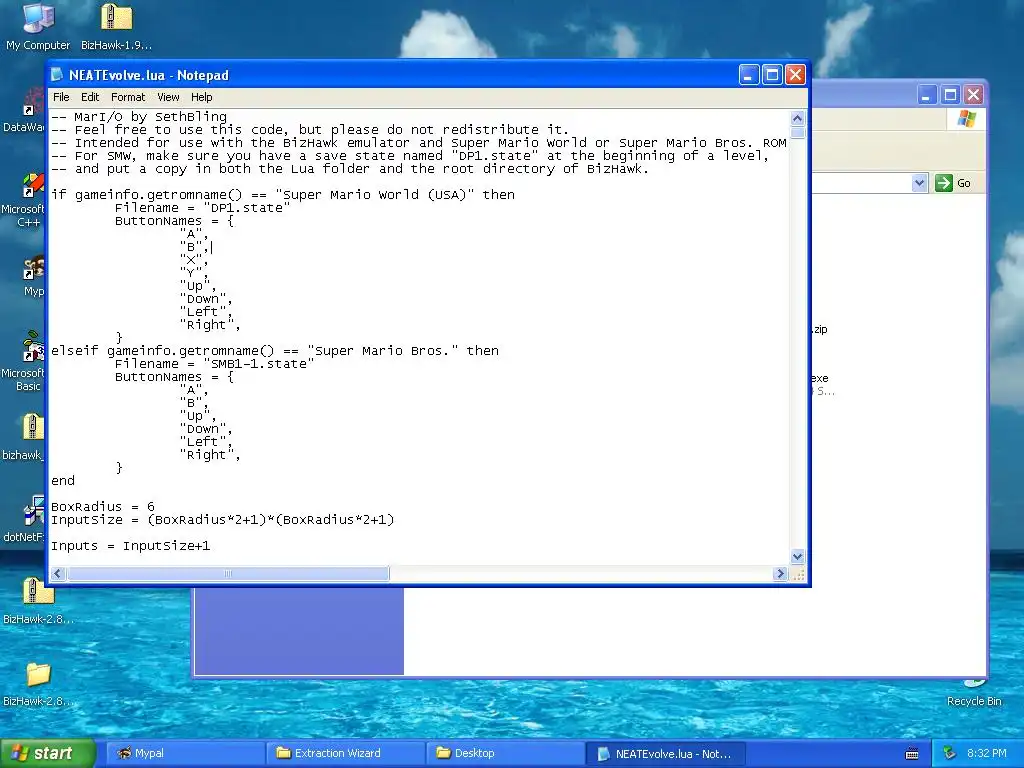This screenshot has height=768, width=1024.
Task: Switch to Desktop folder in the taskbar
Action: click(x=505, y=753)
